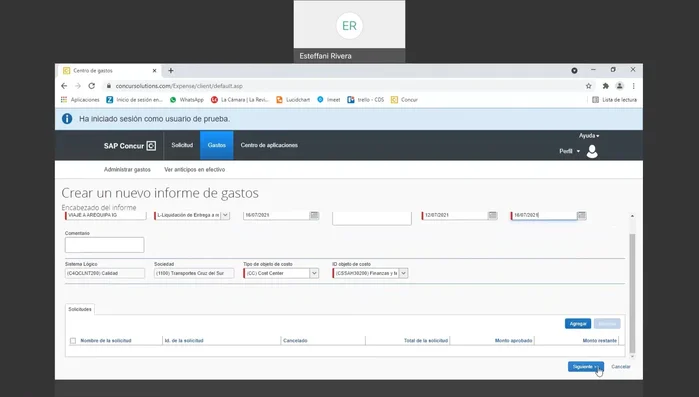The image size is (699, 397).
Task: Click the info icon in the blue banner
Action: [x=67, y=119]
